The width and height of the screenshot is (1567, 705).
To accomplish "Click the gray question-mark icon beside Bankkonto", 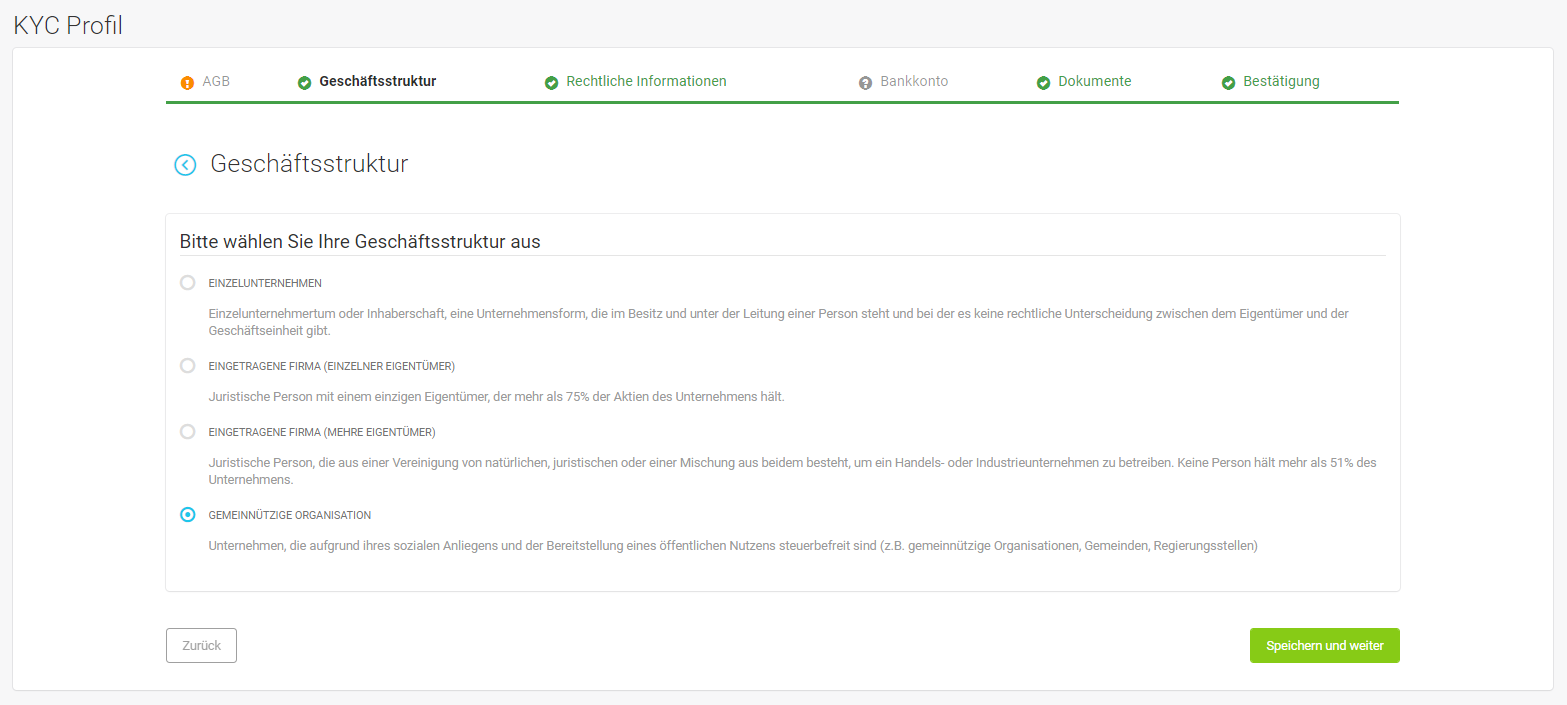I will click(864, 81).
